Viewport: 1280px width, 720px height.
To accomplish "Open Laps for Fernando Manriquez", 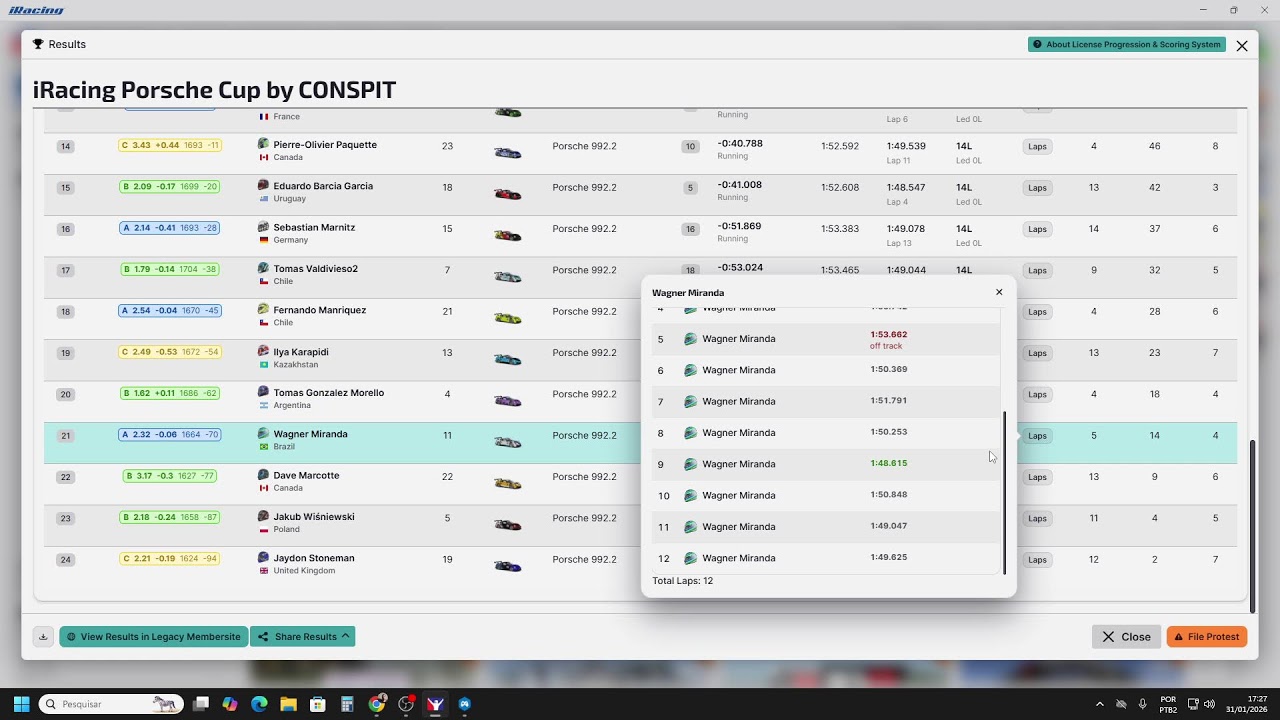I will [1037, 312].
